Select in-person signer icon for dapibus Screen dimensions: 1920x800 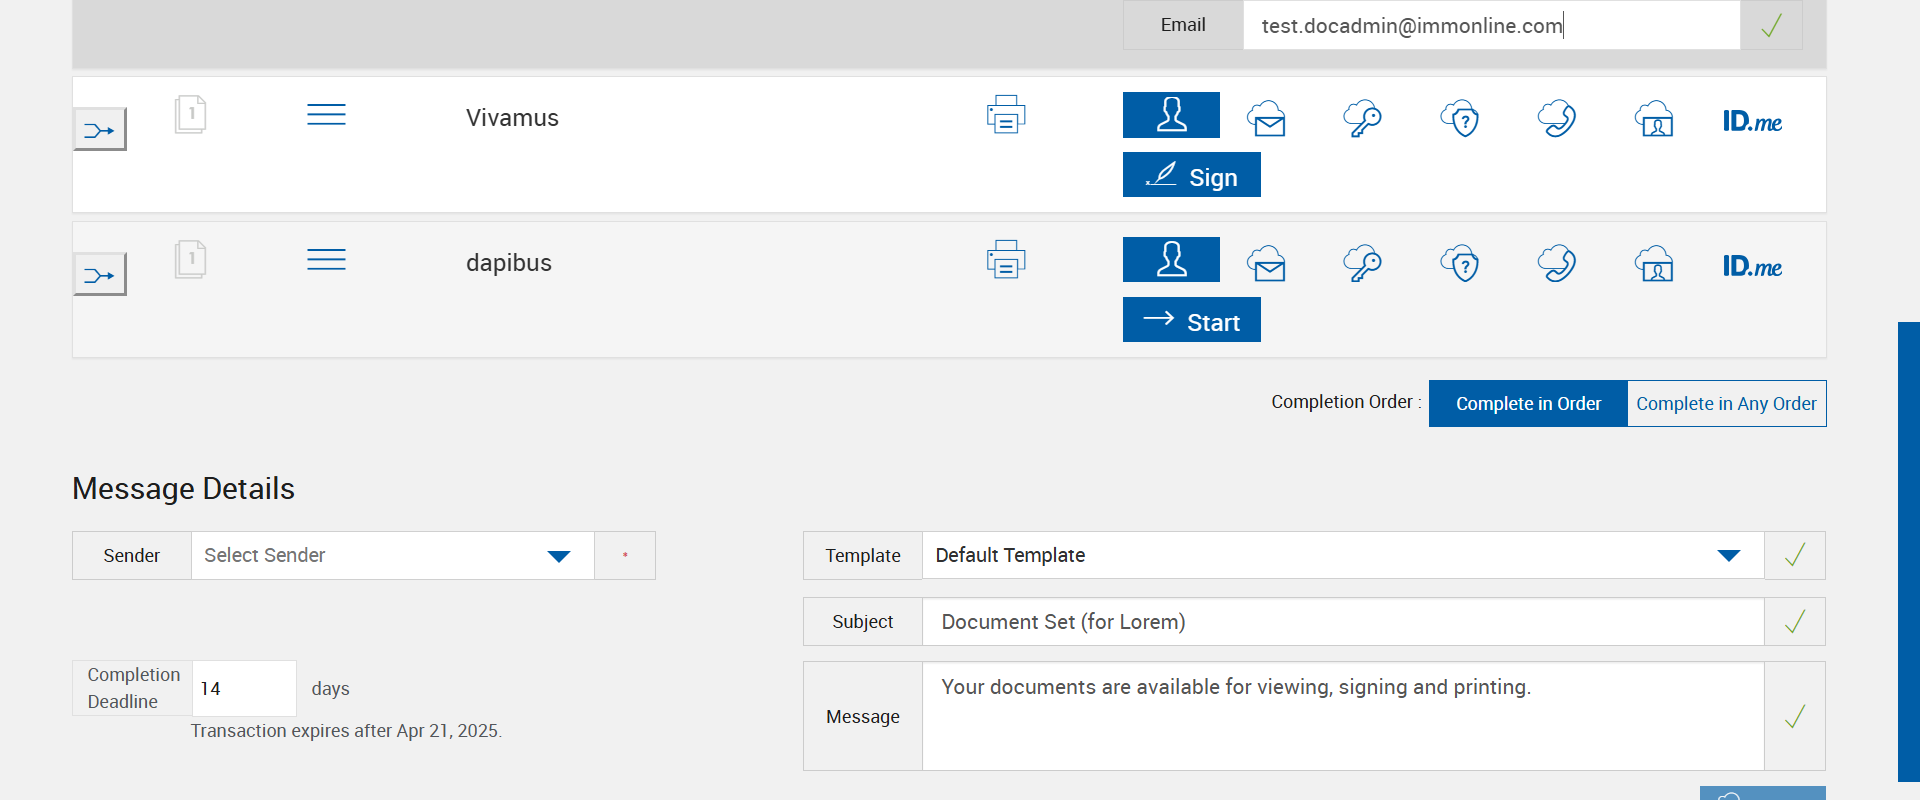click(x=1171, y=260)
